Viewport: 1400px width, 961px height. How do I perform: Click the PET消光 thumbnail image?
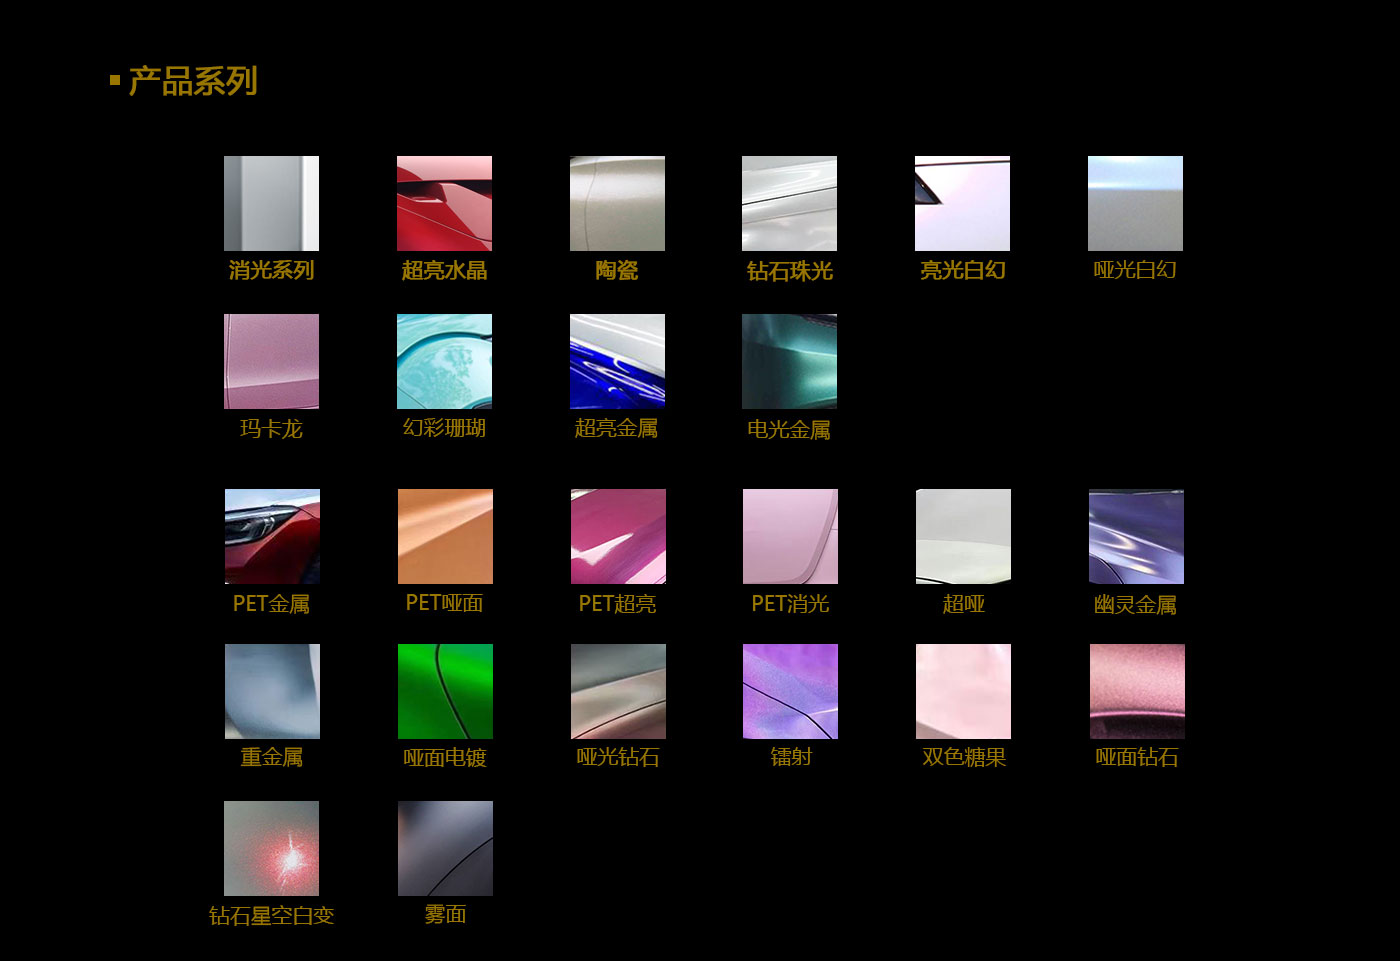click(x=790, y=536)
